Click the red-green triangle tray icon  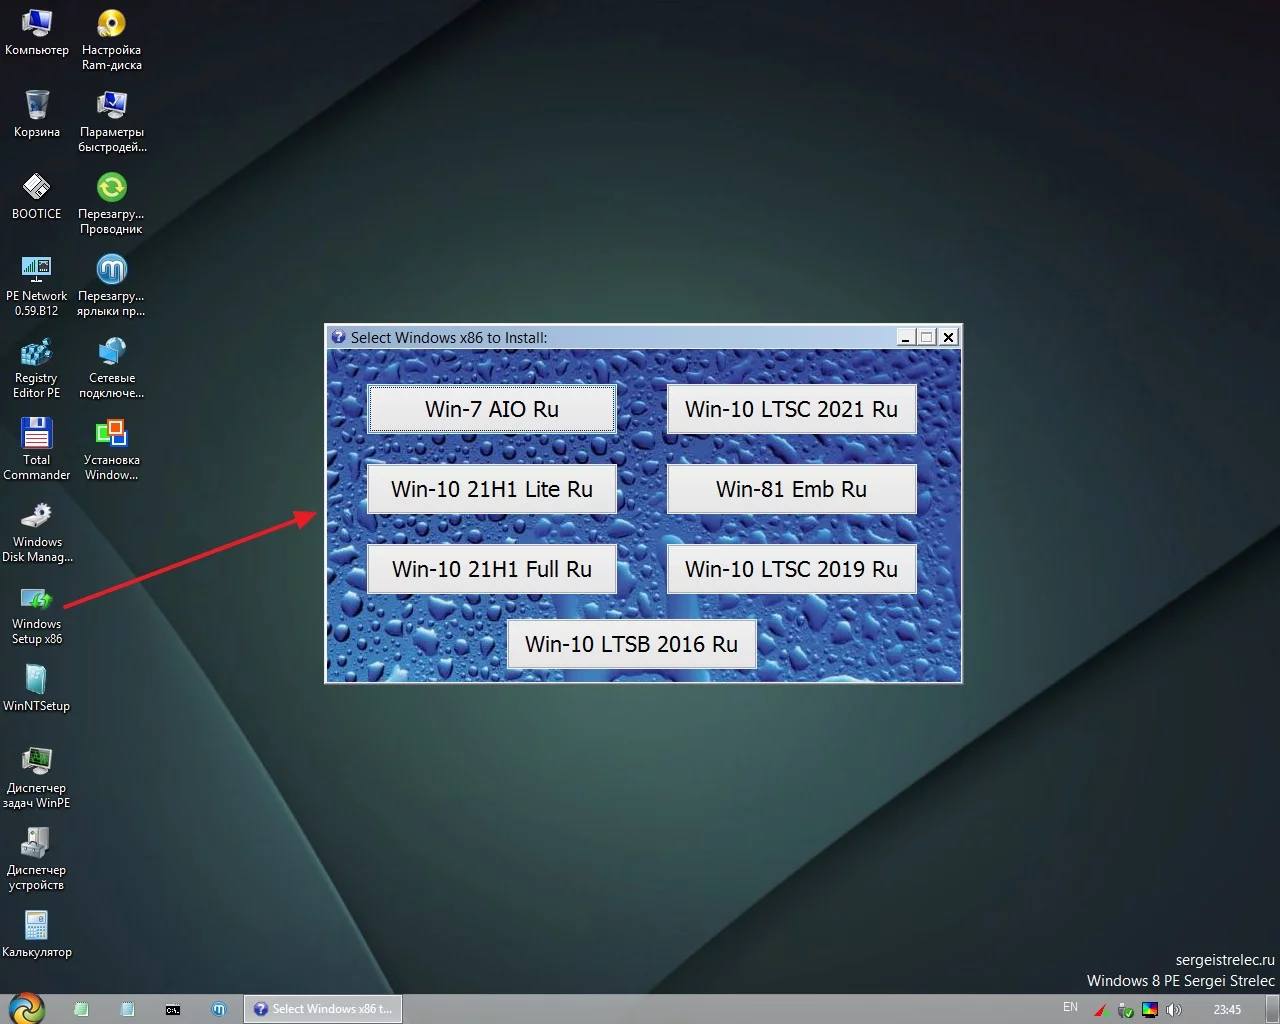(x=1101, y=1009)
